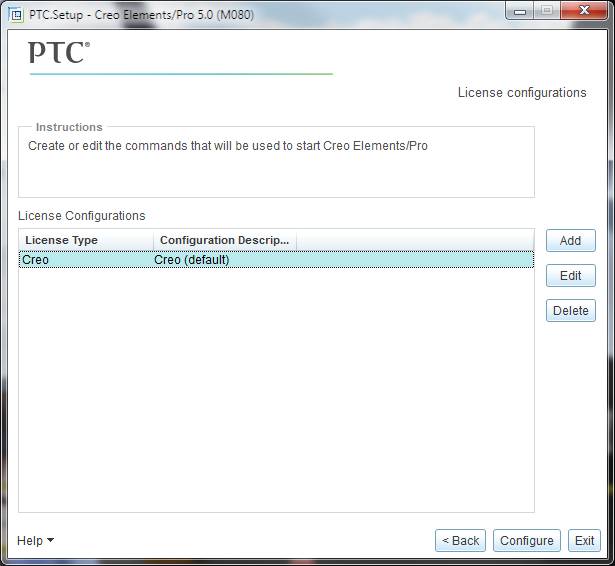Click the maximize window button
The height and width of the screenshot is (566, 615).
click(x=546, y=11)
